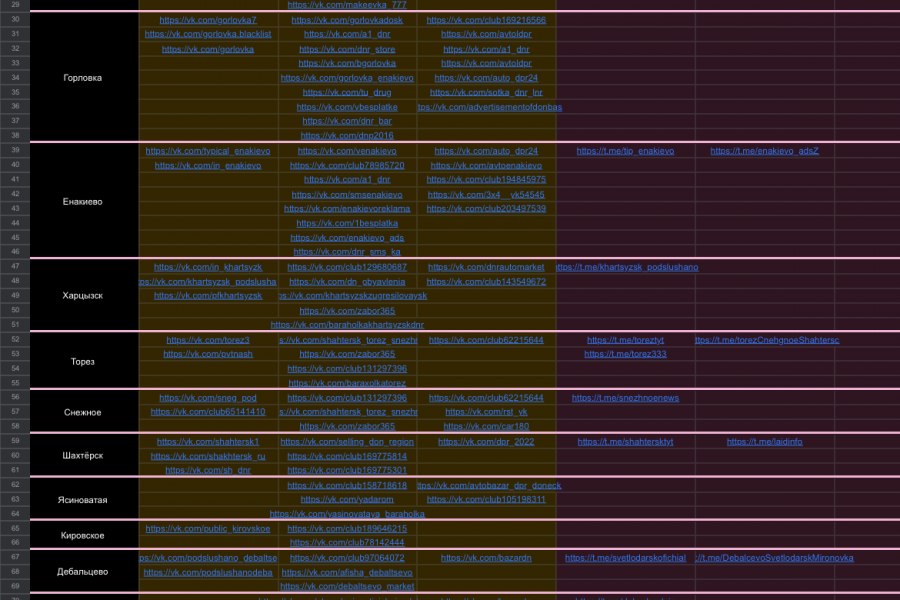Open the vk.com/club78985720 link
Viewport: 900px width, 600px height.
coord(347,166)
